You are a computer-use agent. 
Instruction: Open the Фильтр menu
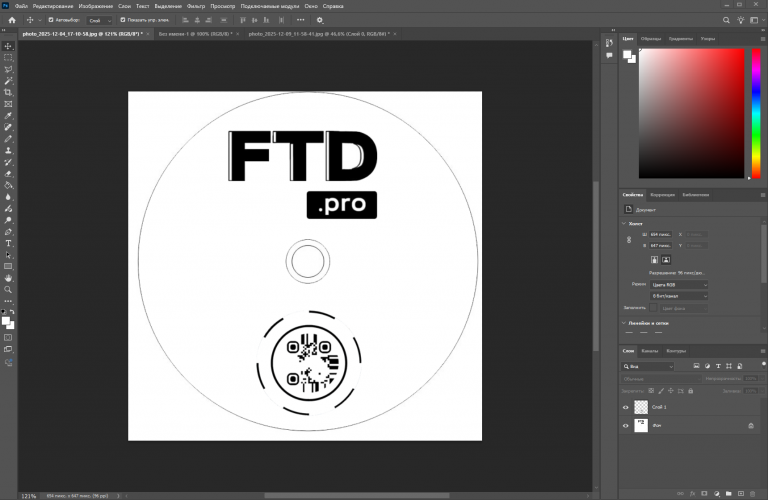196,6
